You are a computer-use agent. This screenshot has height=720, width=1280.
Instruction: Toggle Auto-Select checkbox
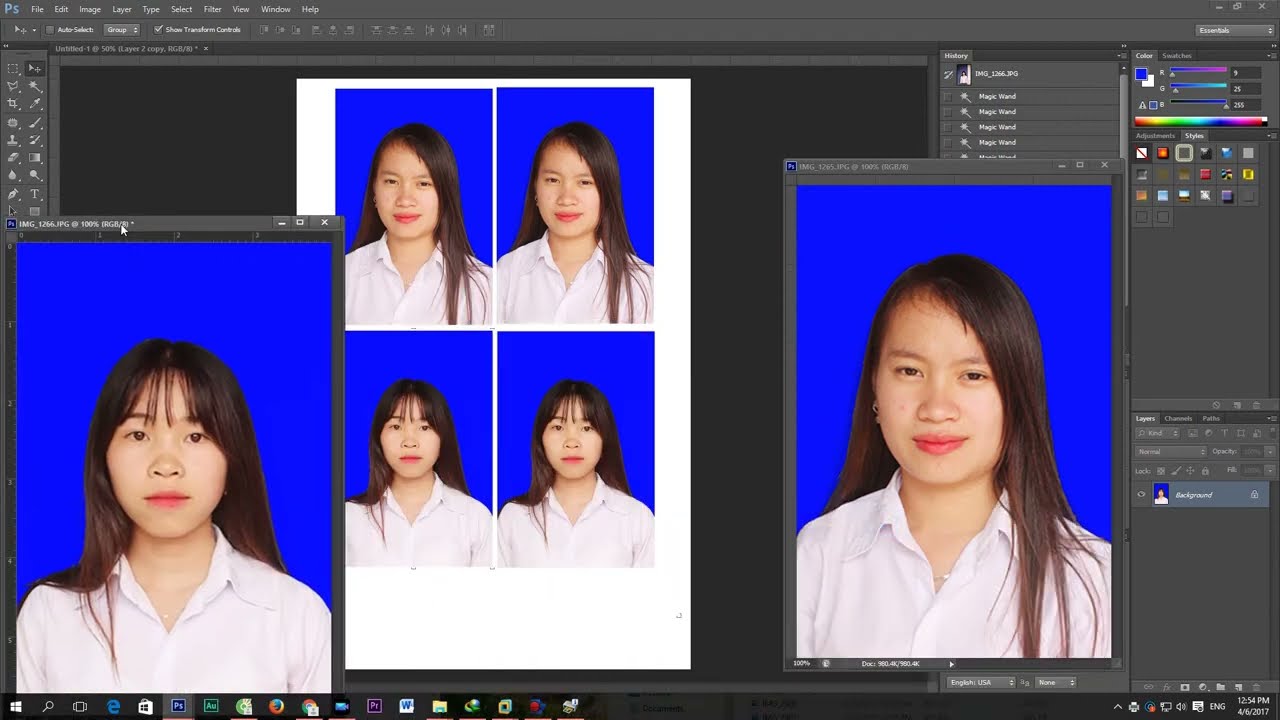click(x=50, y=30)
